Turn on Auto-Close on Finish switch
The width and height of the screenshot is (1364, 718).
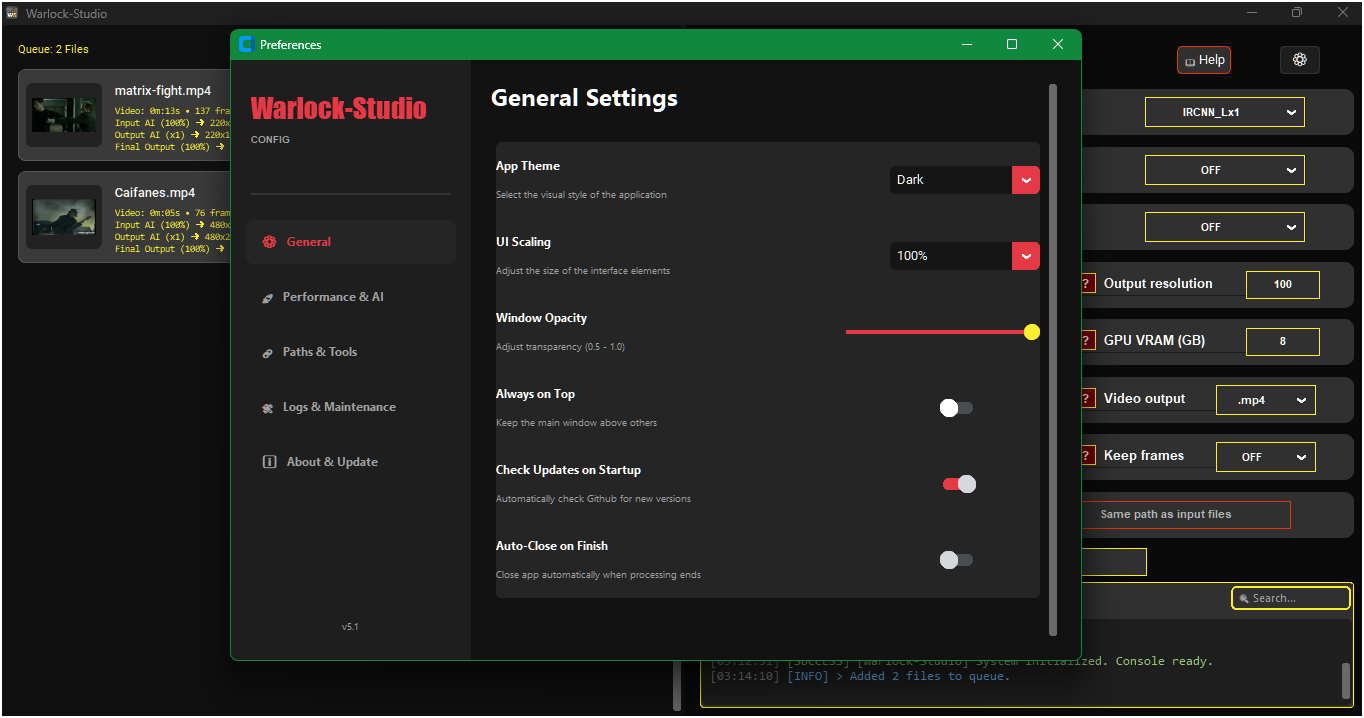tap(956, 560)
